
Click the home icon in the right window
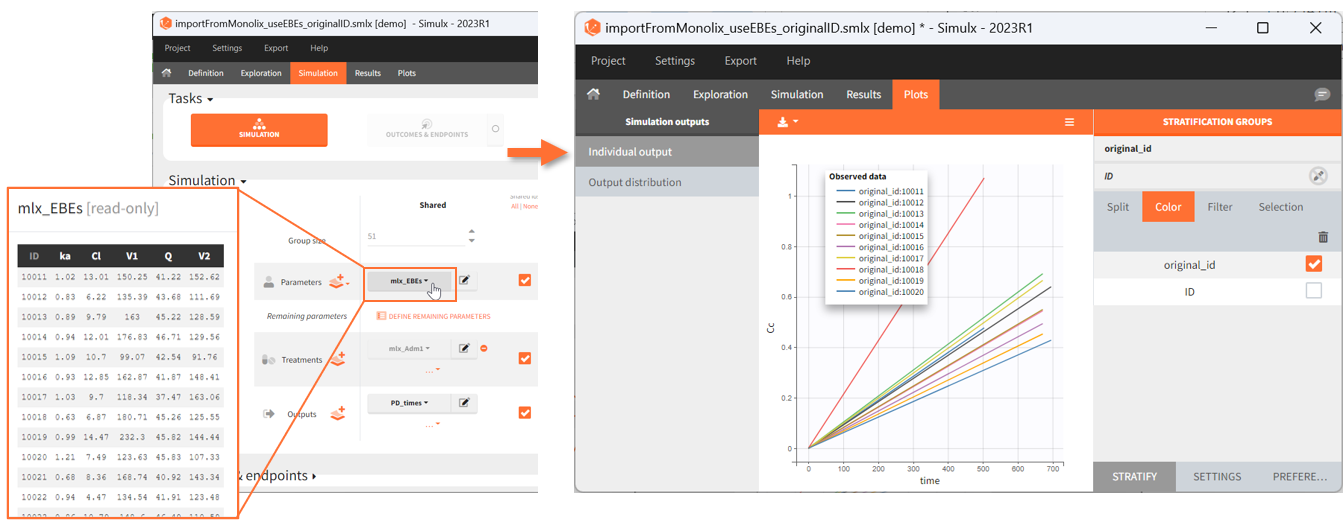[593, 94]
